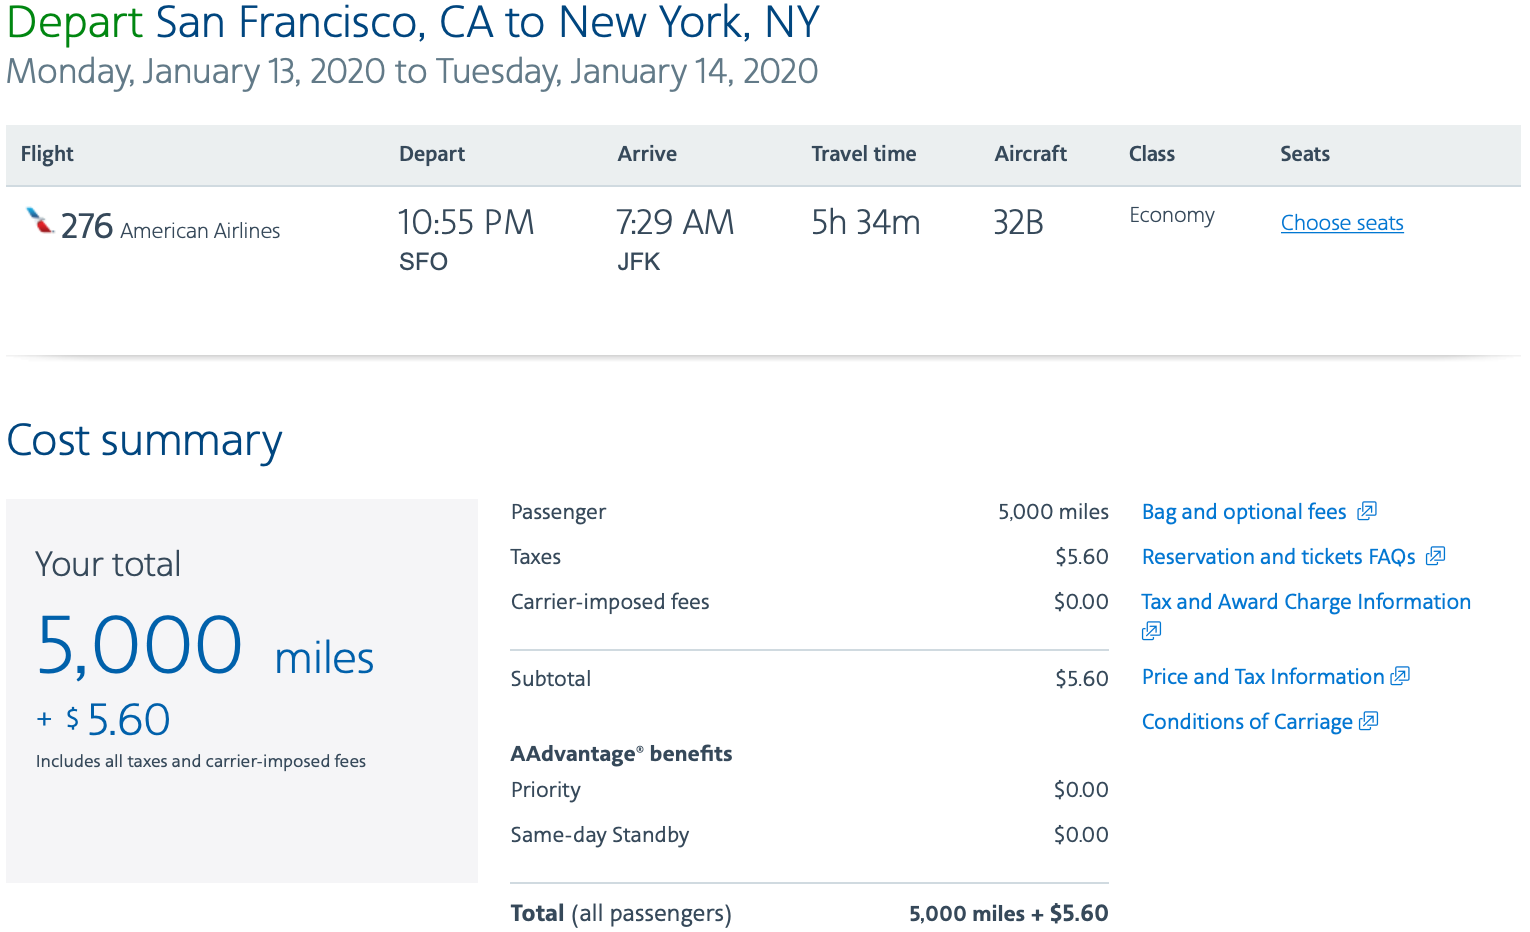Click the Travel time column header
This screenshot has width=1530, height=932.
864,154
